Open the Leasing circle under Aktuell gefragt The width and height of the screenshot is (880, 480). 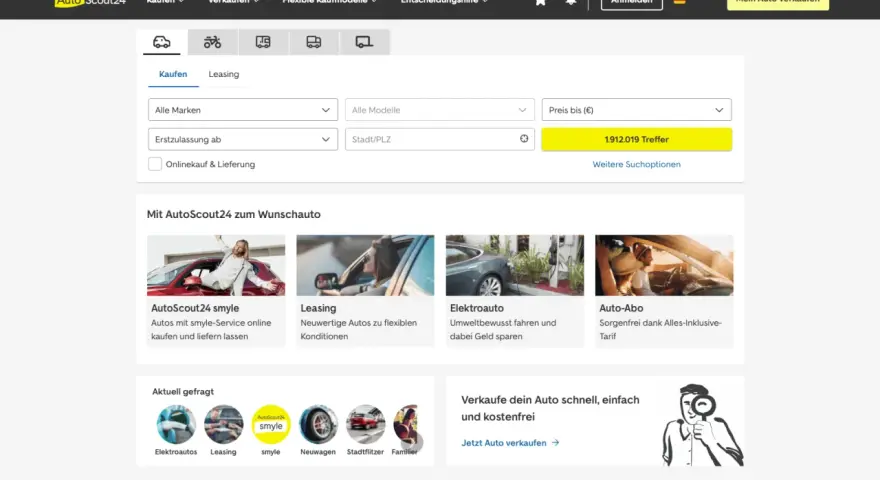pyautogui.click(x=223, y=424)
